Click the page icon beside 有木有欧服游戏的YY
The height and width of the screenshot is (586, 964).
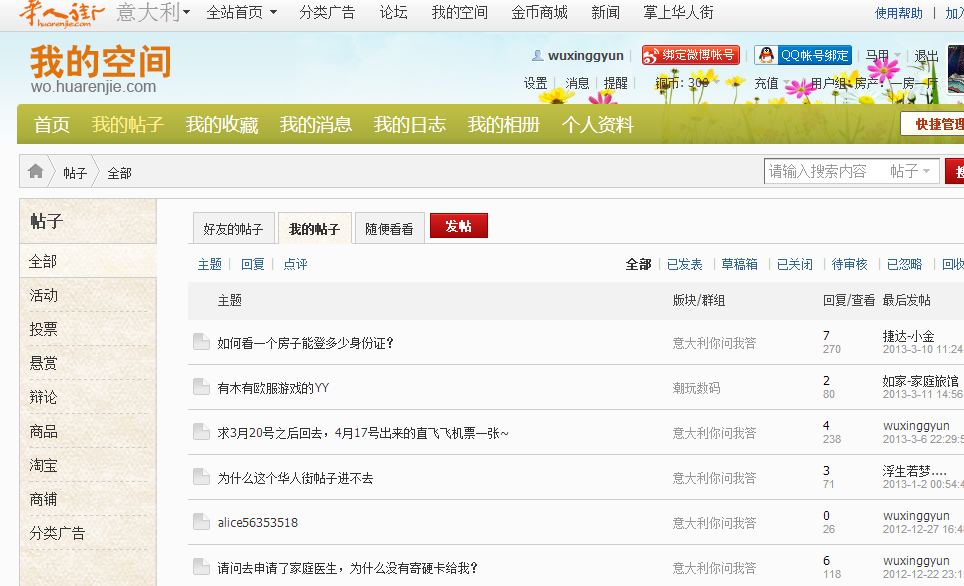(201, 387)
